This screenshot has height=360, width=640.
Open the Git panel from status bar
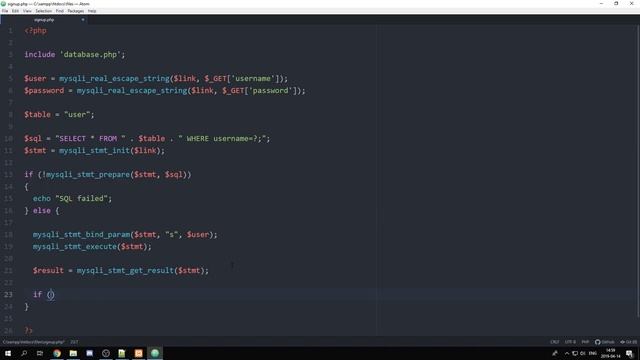(629, 342)
